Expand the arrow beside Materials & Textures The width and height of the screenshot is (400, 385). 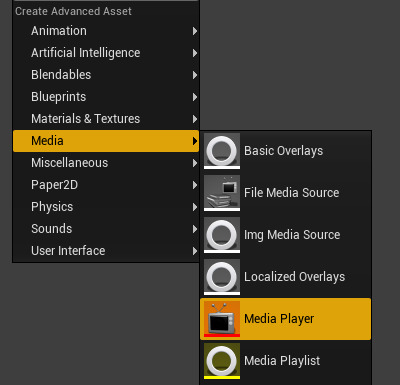[195, 119]
